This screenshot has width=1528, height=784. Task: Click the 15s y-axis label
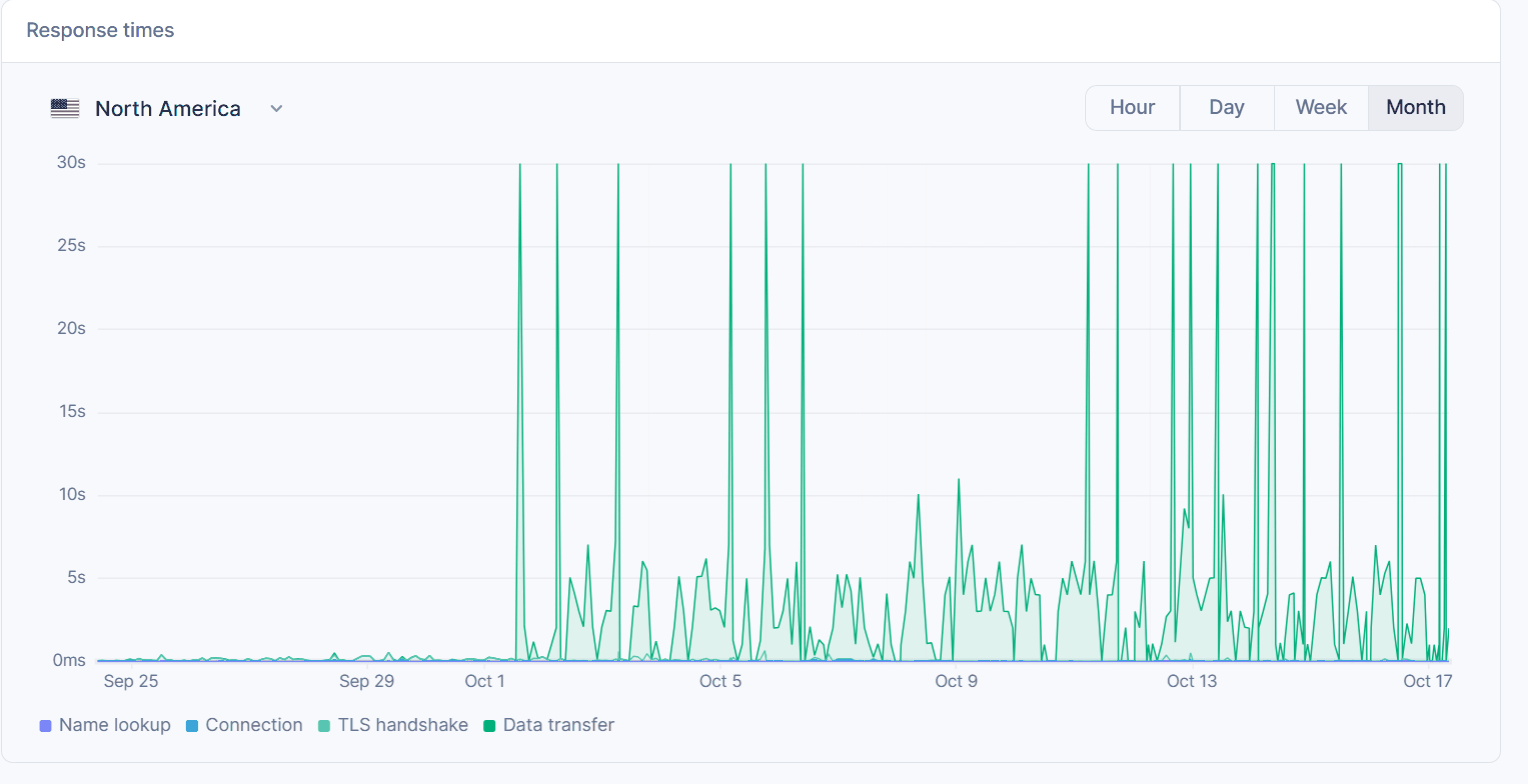[x=70, y=411]
